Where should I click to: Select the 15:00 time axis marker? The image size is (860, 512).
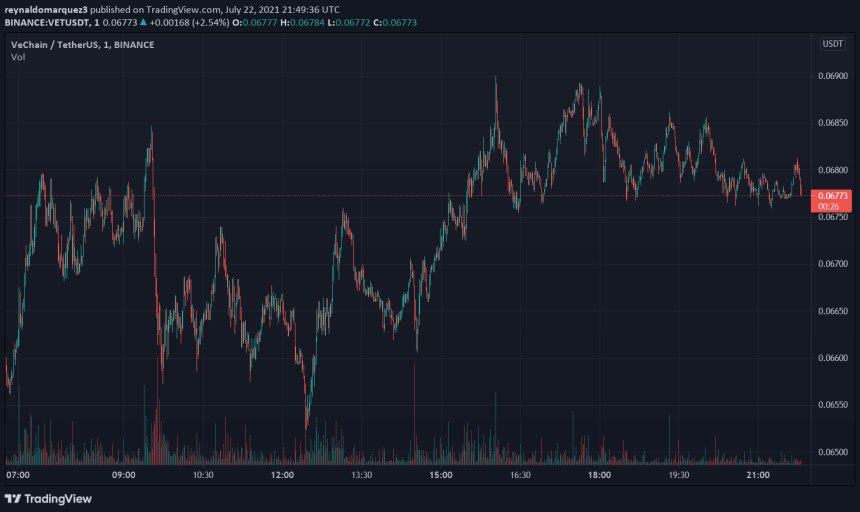440,476
